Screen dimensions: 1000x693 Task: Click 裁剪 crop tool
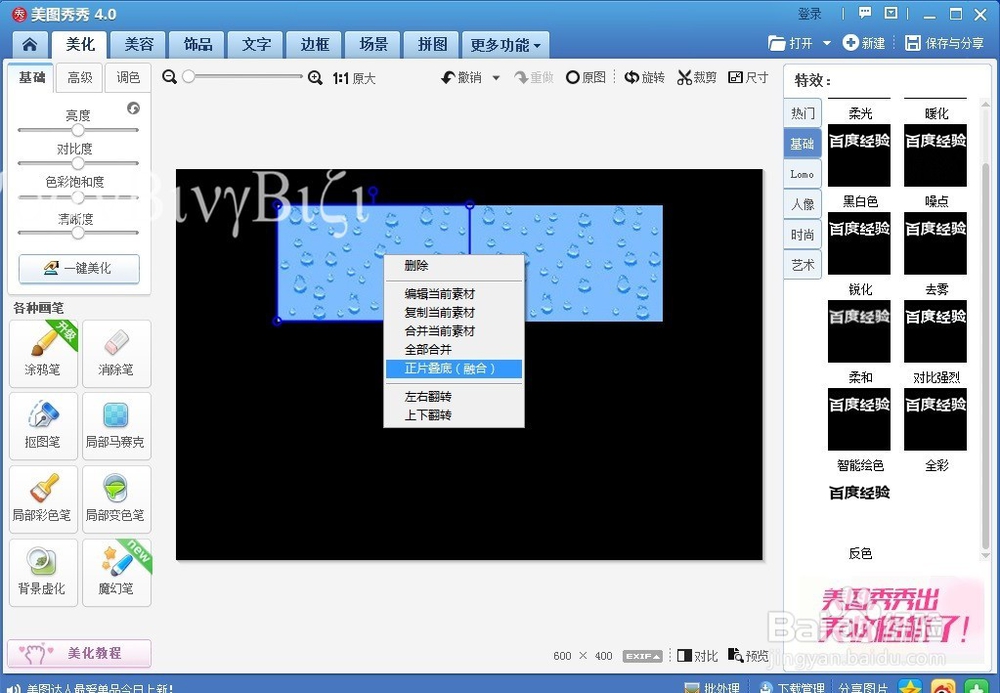coord(697,78)
